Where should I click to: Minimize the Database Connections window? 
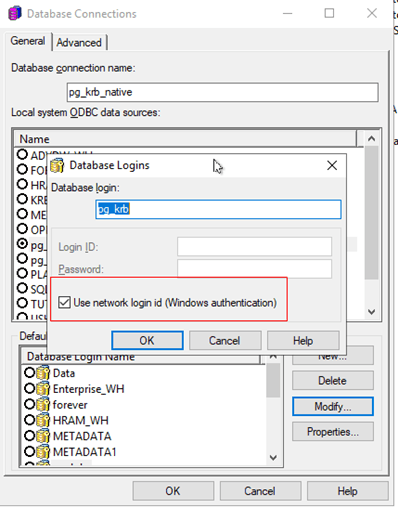[x=287, y=13]
